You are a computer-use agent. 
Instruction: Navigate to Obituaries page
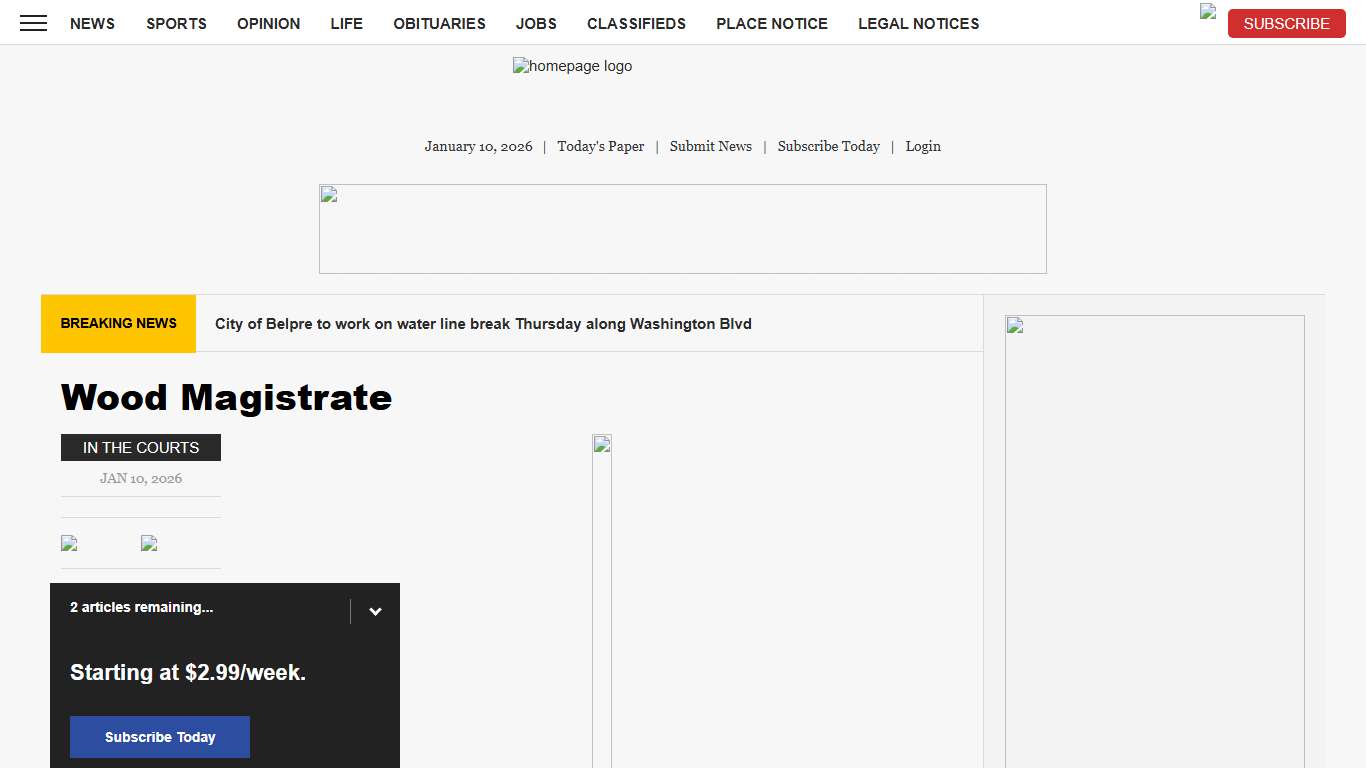[439, 23]
